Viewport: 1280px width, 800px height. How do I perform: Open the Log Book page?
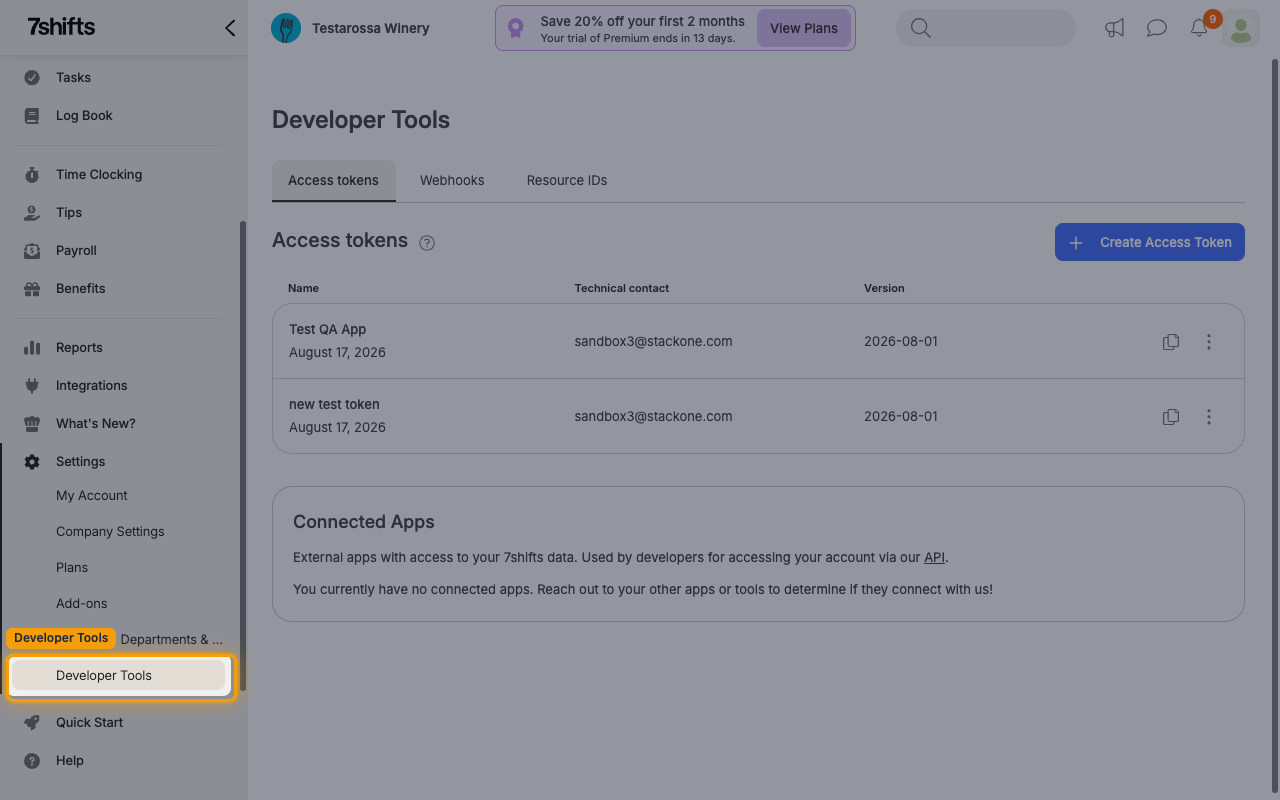tap(84, 115)
